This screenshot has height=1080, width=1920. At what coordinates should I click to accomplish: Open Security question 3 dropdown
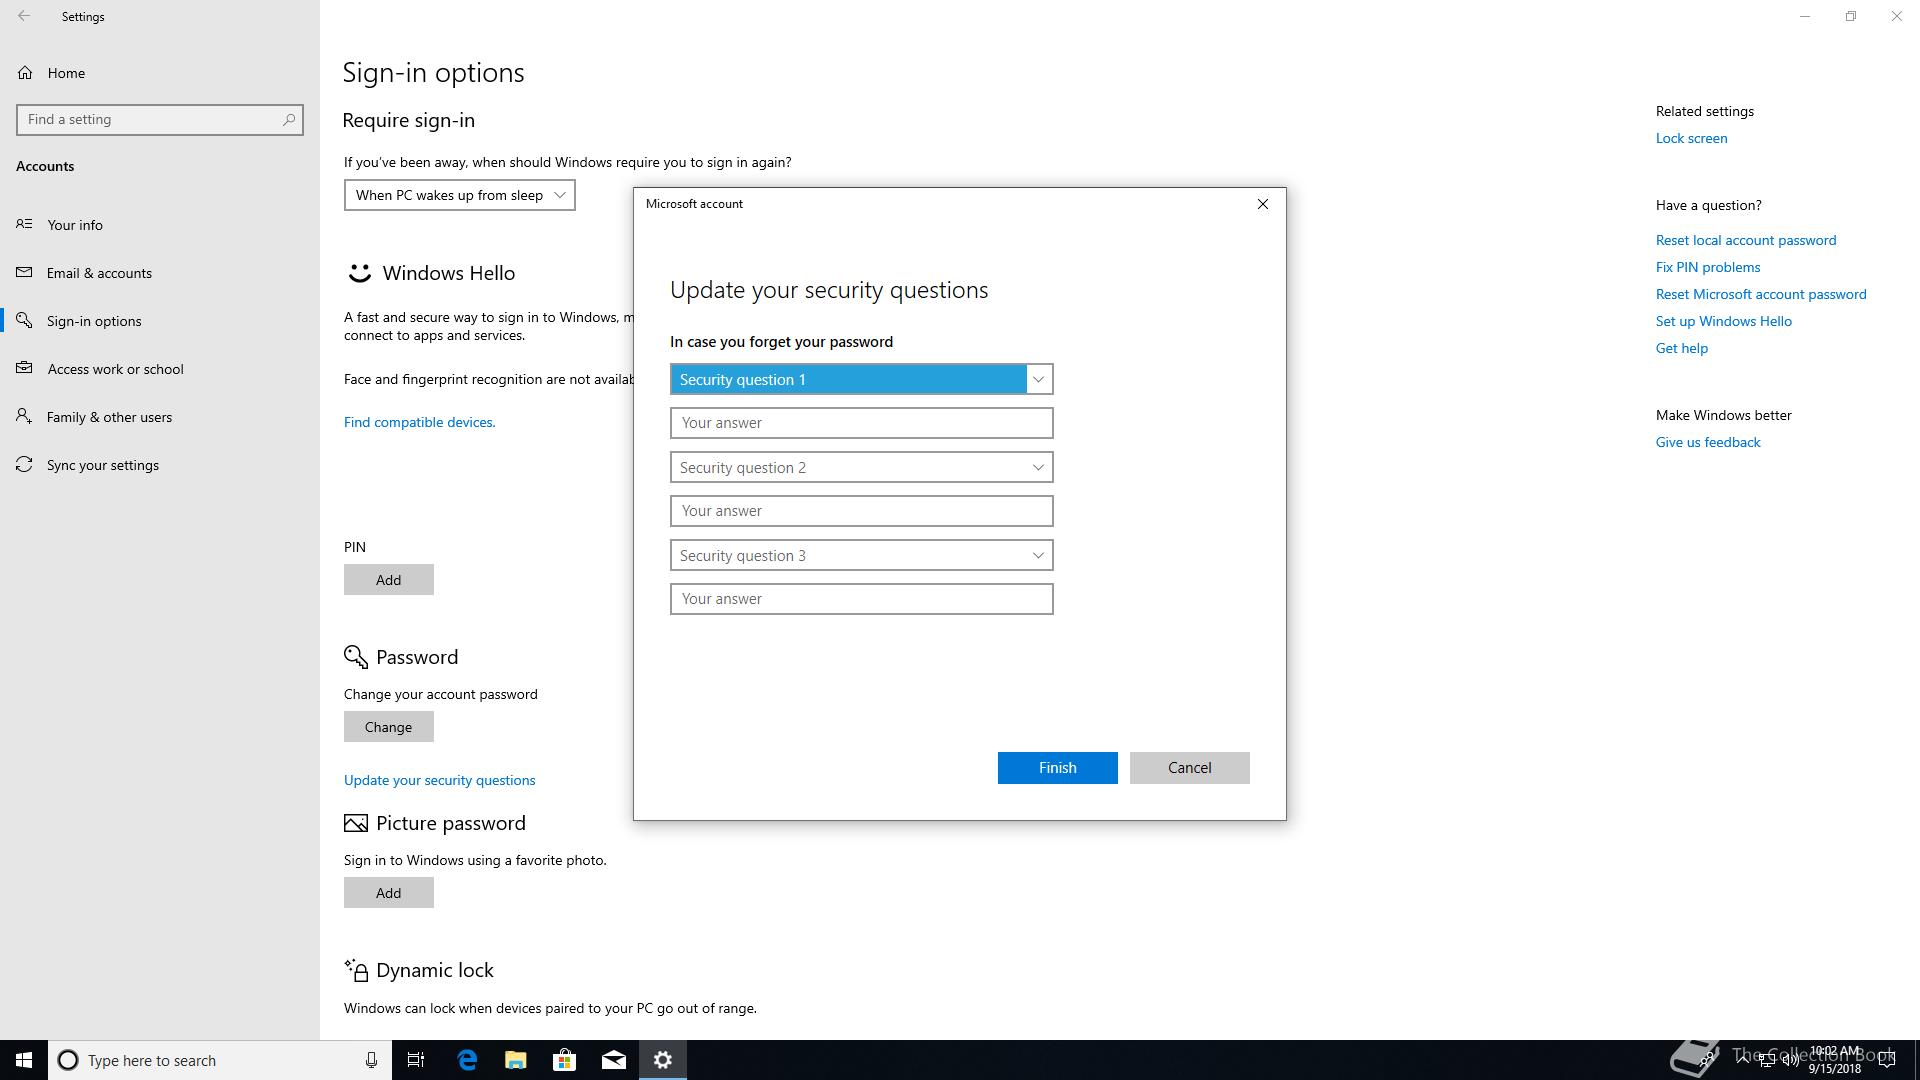pyautogui.click(x=861, y=555)
